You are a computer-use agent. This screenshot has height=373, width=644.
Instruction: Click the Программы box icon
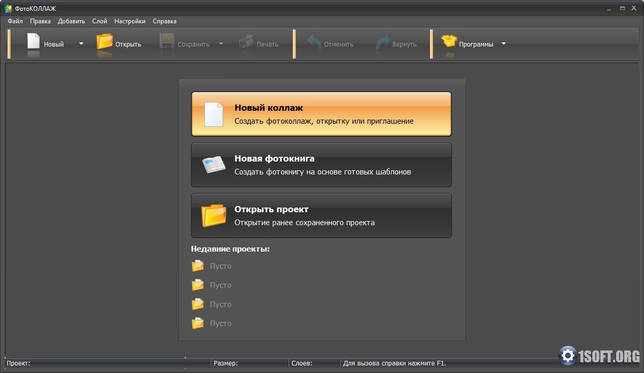tap(449, 41)
